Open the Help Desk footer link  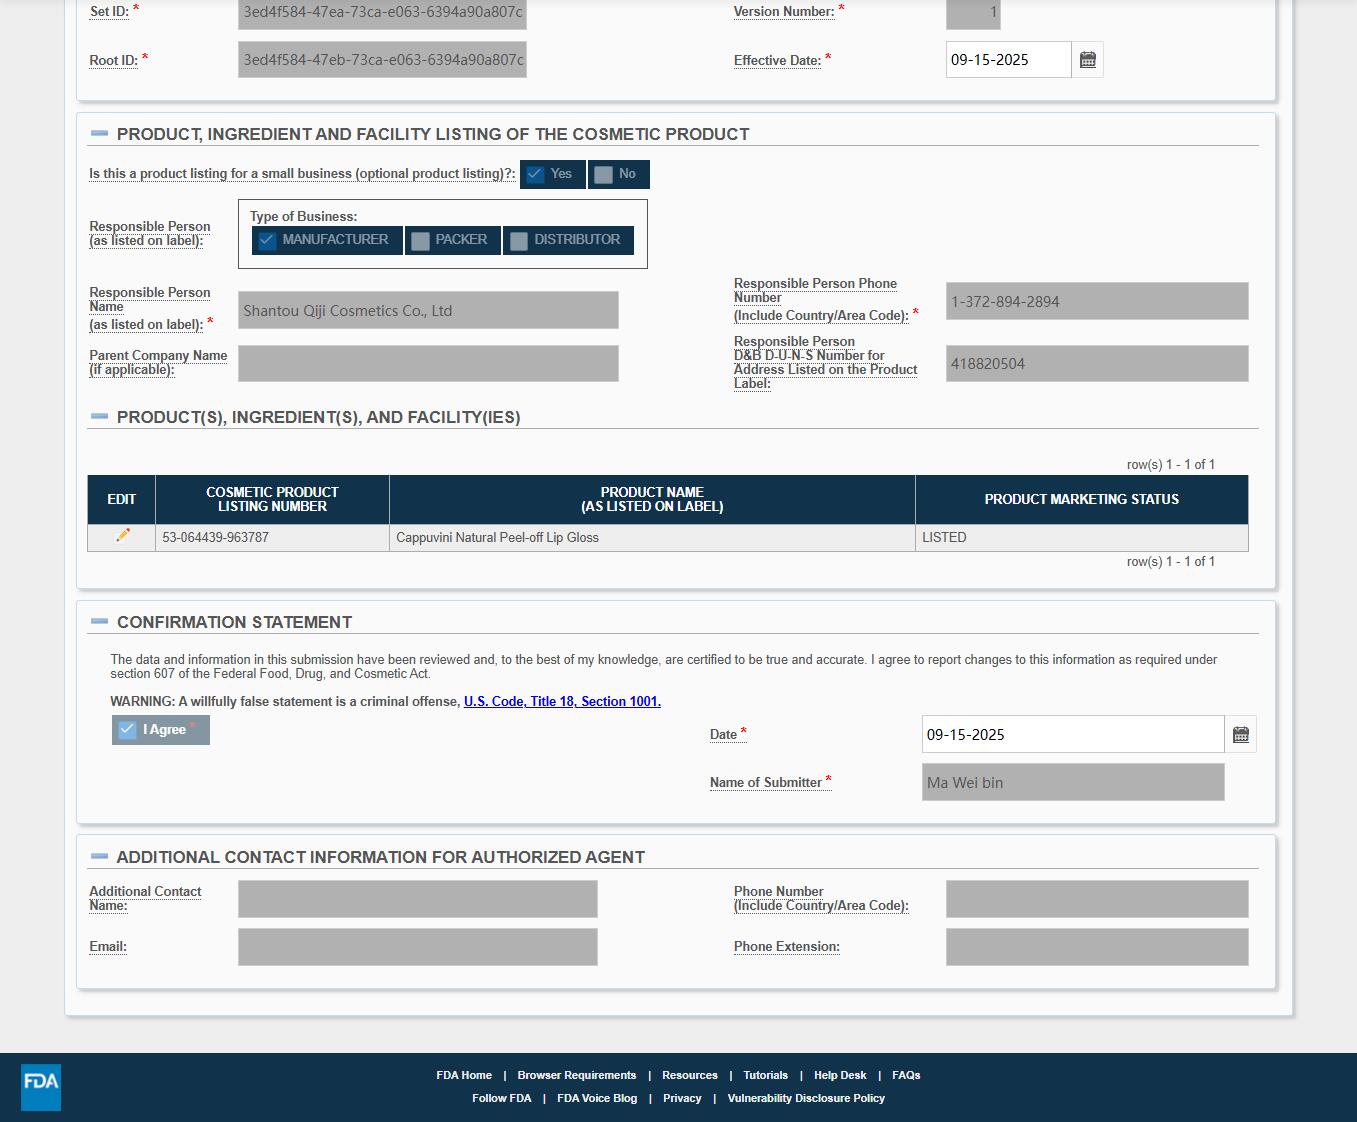[x=840, y=1076]
